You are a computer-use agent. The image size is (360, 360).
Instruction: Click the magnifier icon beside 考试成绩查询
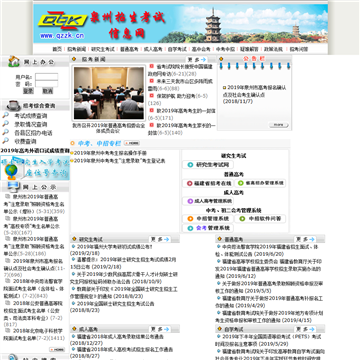point(6,115)
